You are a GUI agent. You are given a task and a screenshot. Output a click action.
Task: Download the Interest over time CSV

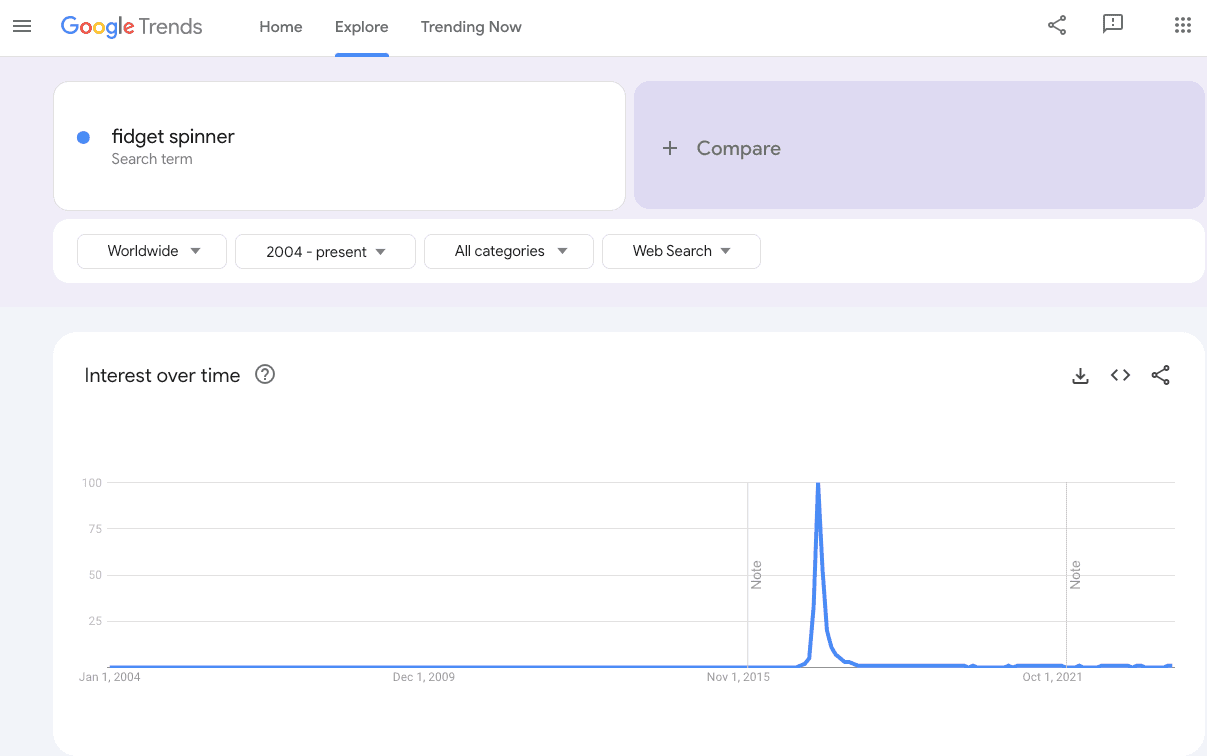pyautogui.click(x=1080, y=376)
